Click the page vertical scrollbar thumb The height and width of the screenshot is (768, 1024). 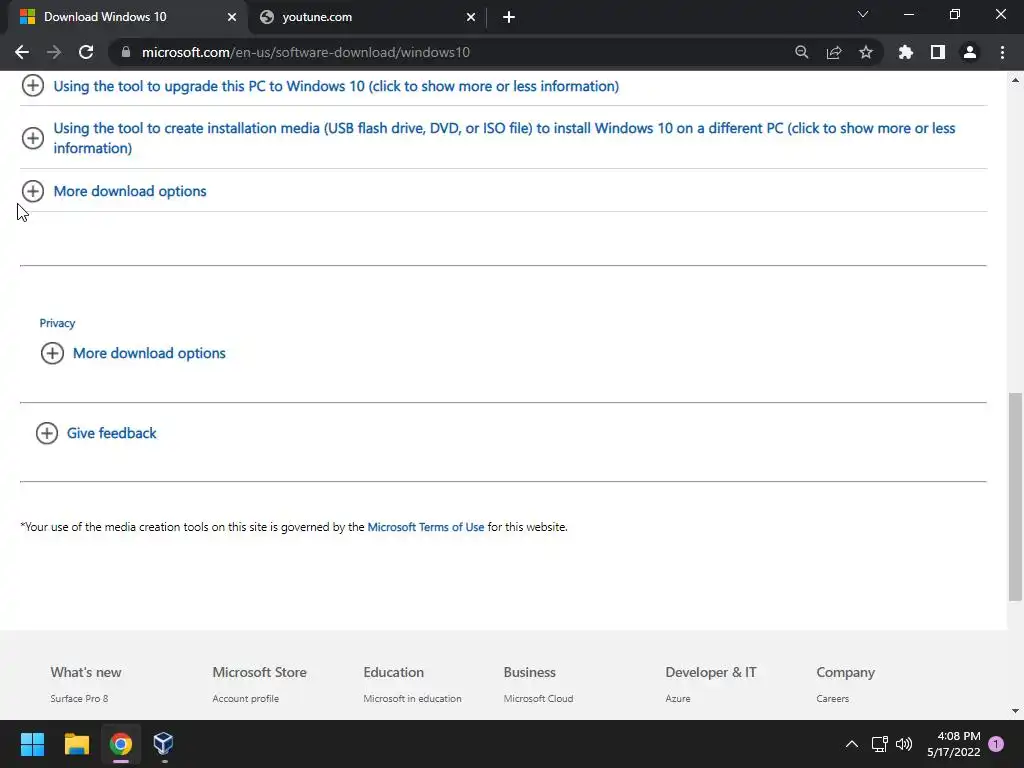click(x=1015, y=496)
